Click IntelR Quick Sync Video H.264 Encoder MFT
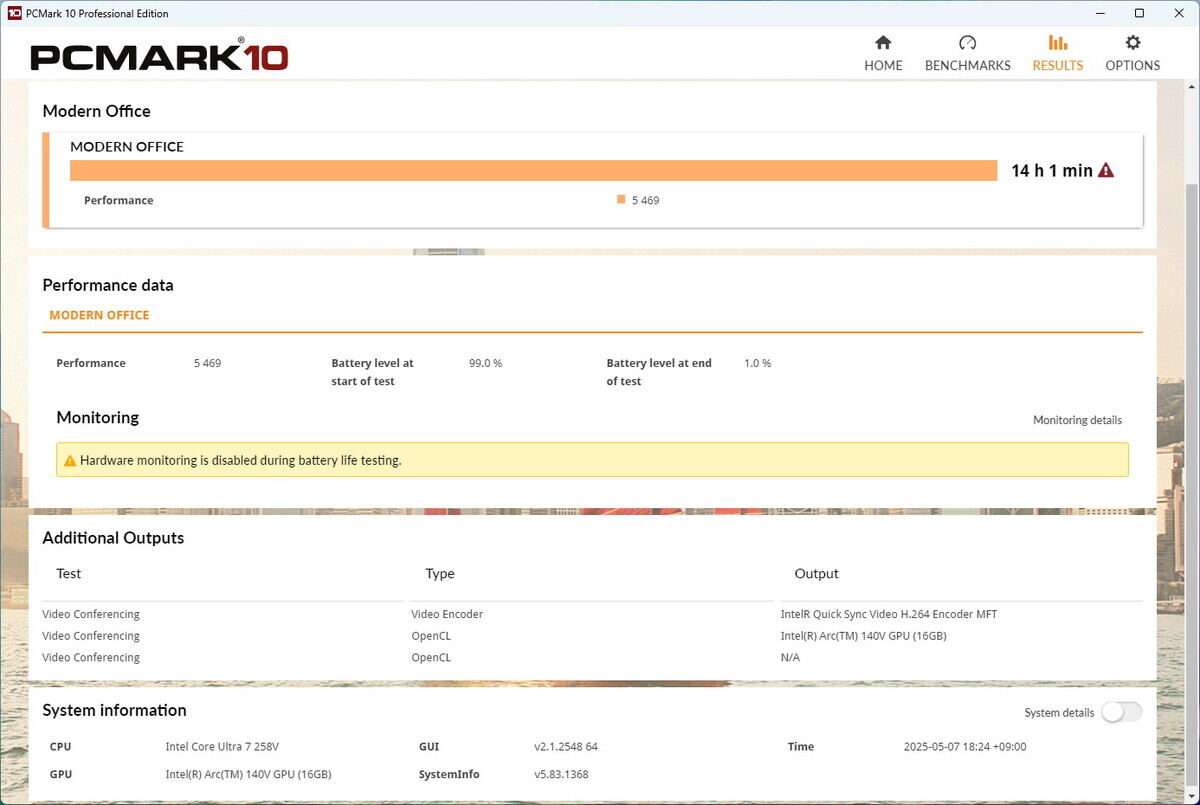The height and width of the screenshot is (805, 1200). point(889,614)
